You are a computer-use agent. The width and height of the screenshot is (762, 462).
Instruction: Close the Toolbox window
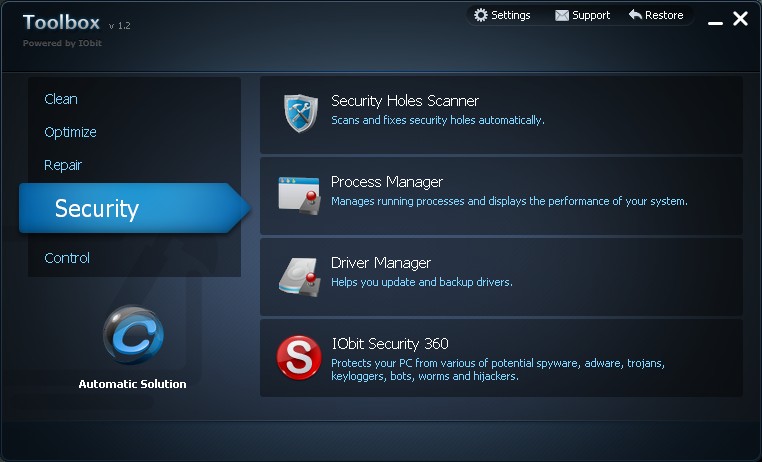[x=741, y=18]
